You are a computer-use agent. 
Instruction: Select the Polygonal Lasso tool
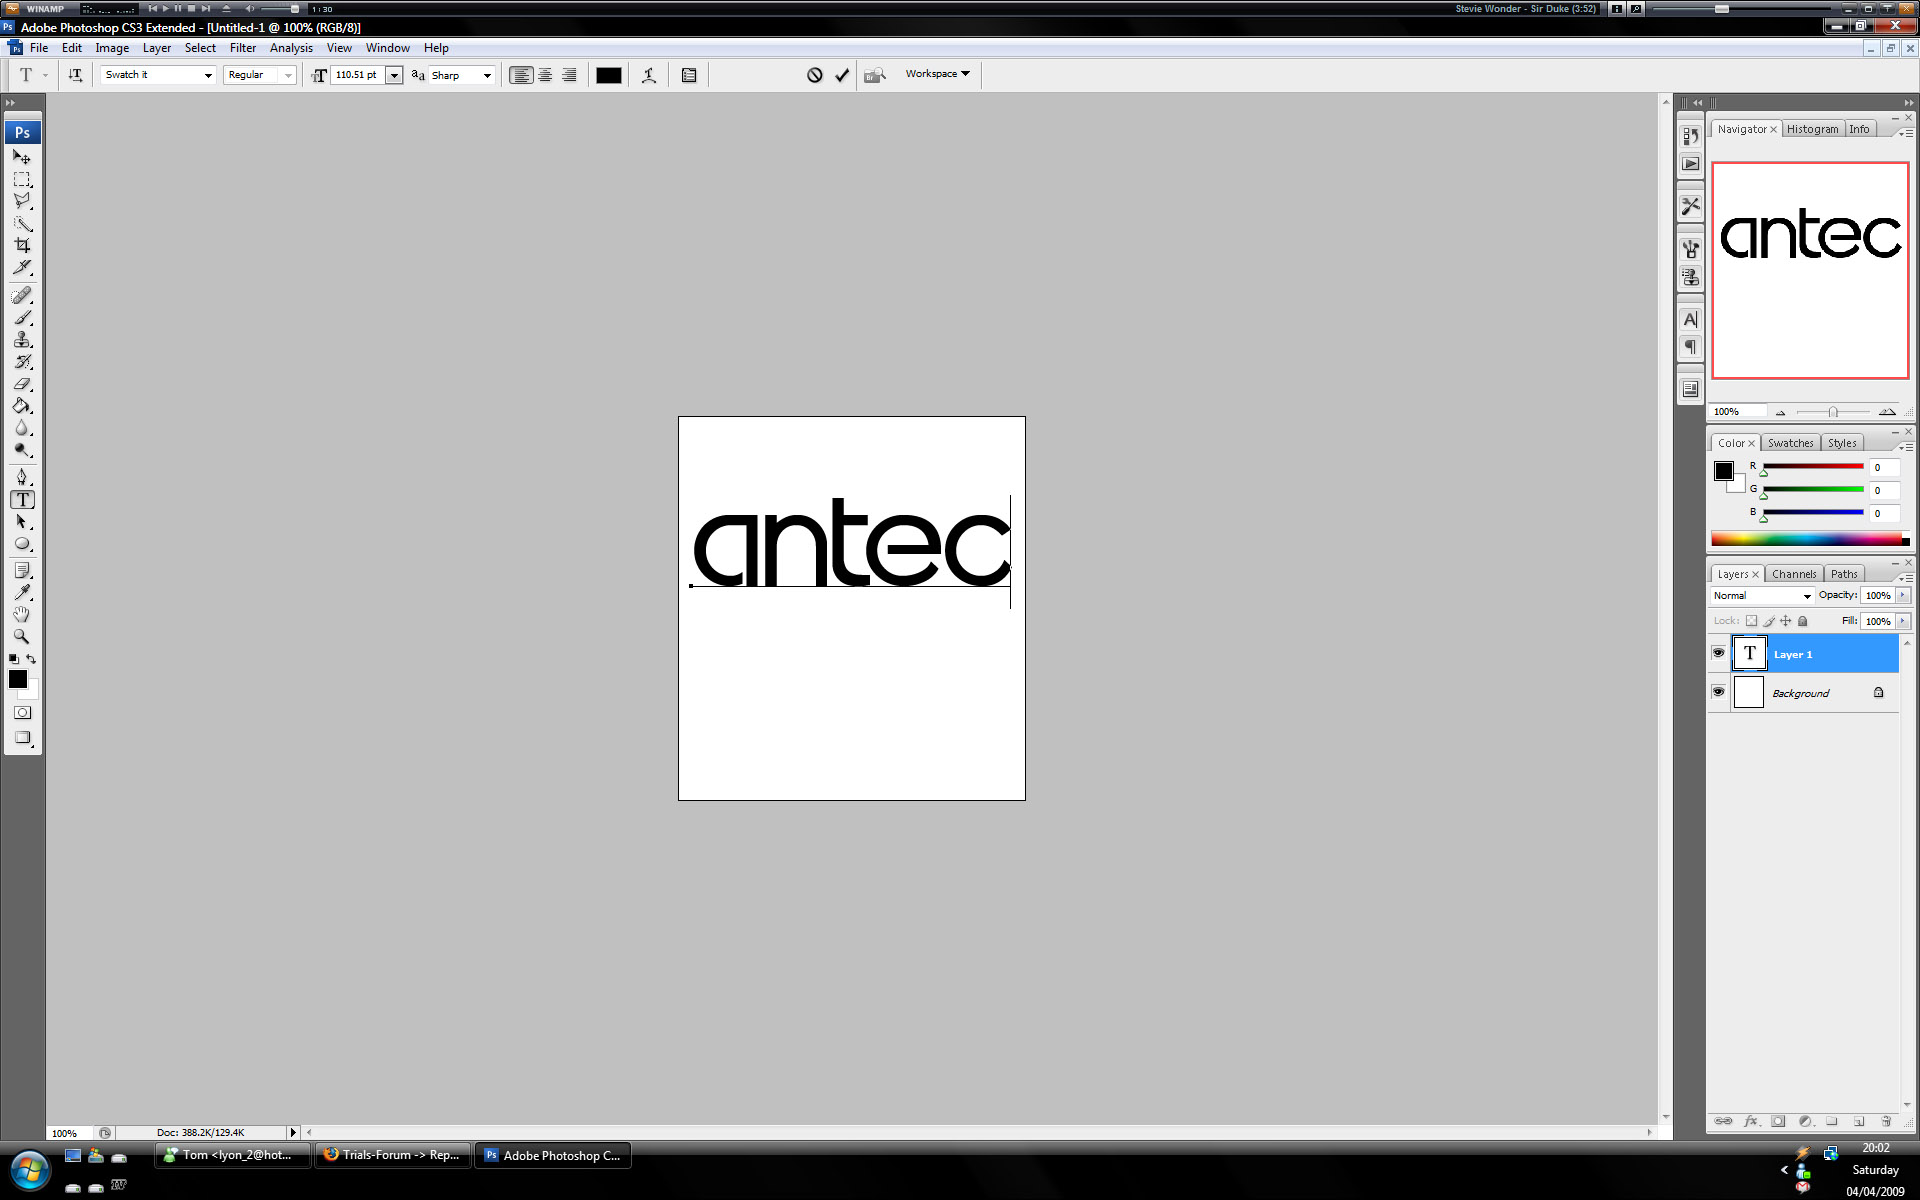point(22,201)
